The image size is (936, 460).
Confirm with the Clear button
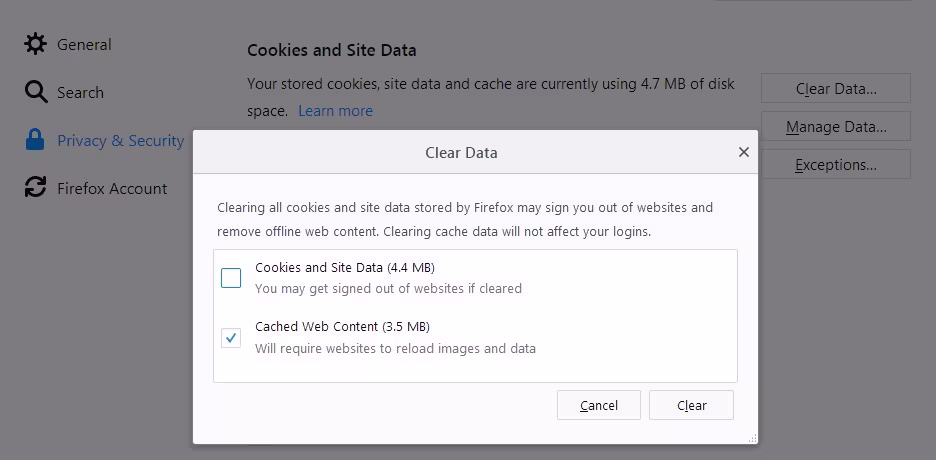(x=691, y=405)
